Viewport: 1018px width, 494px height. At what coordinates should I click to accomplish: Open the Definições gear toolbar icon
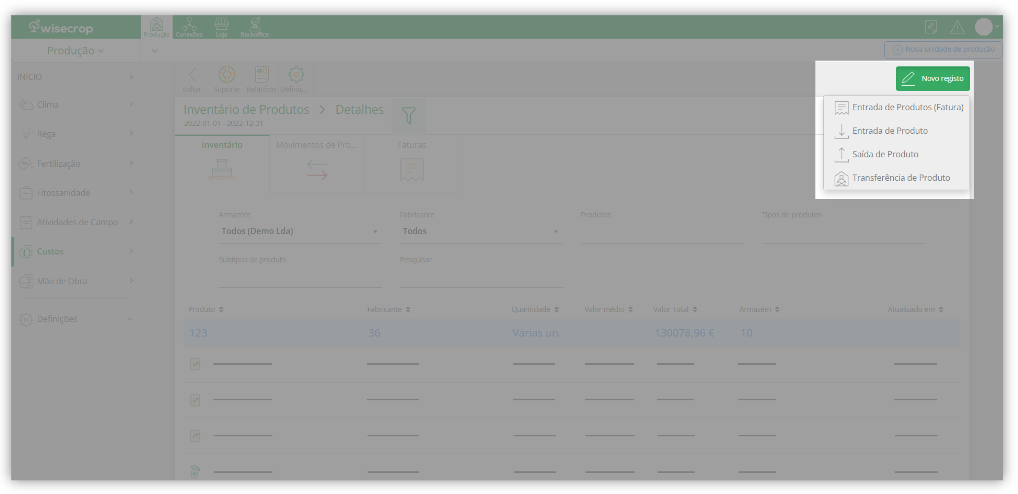click(296, 80)
